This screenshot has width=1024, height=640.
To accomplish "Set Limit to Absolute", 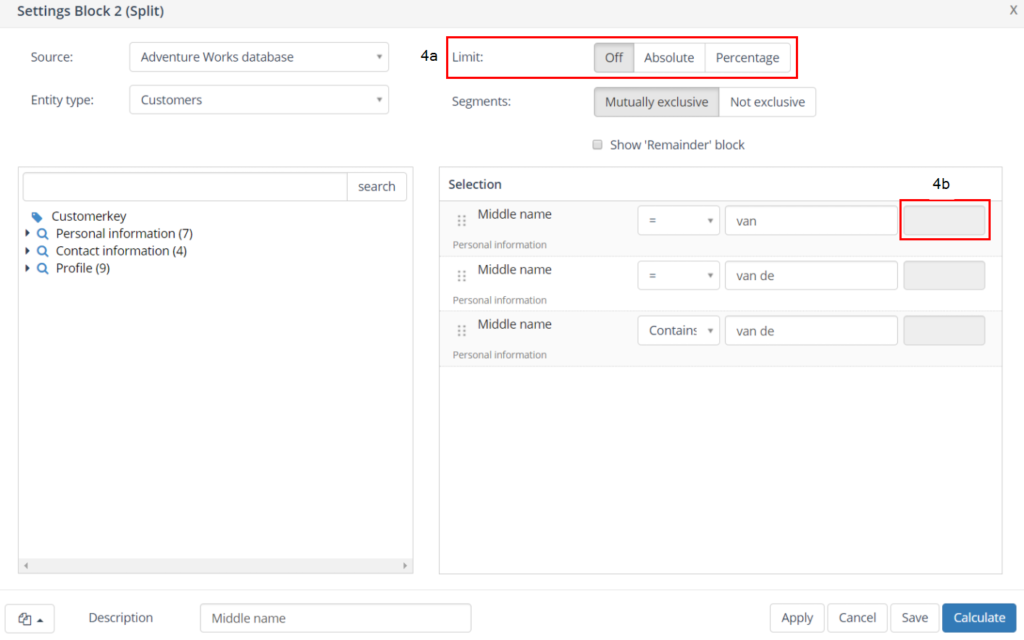I will tap(669, 58).
